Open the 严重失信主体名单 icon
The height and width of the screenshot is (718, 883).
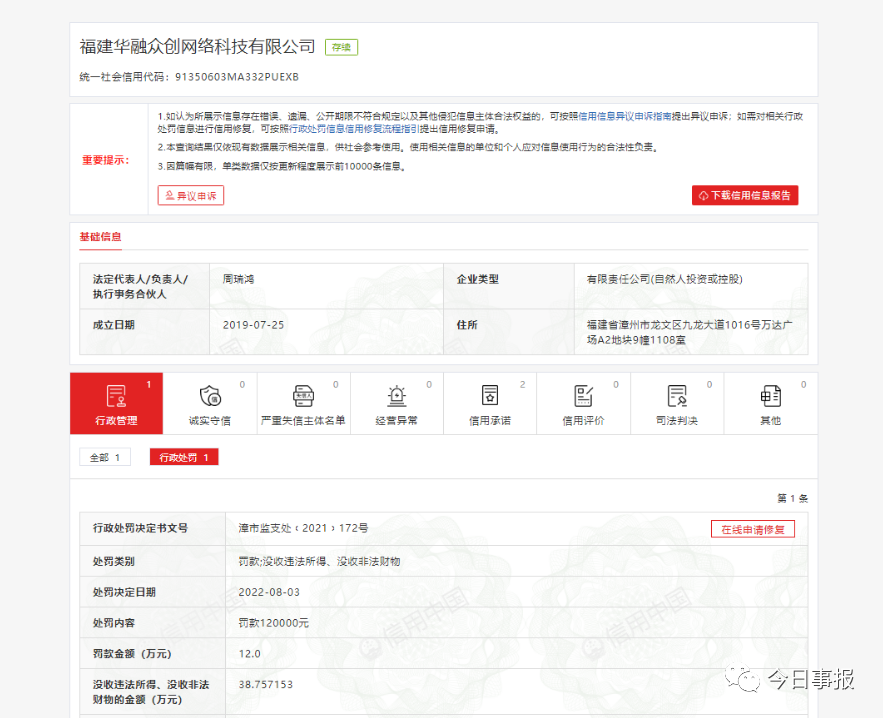pyautogui.click(x=303, y=396)
